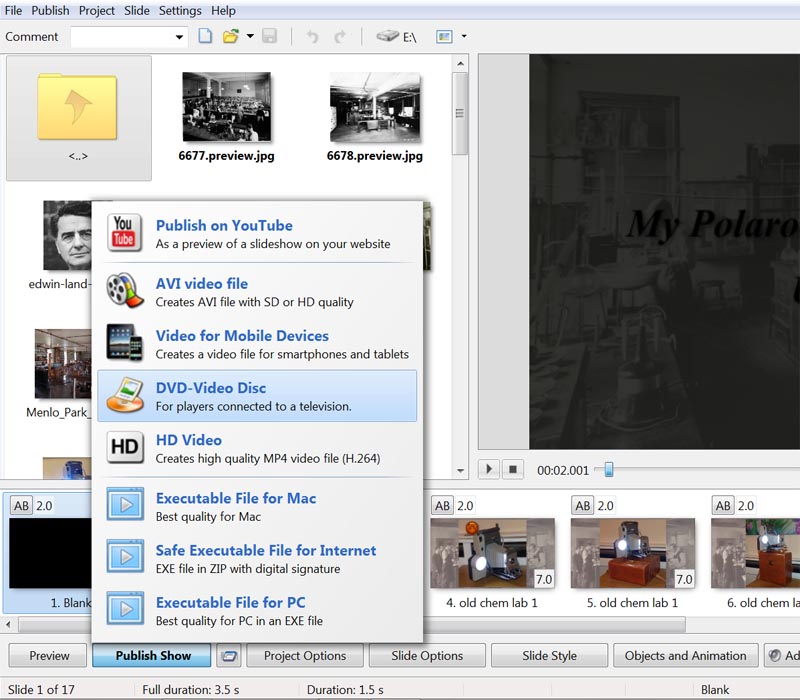
Task: Click the open folder icon in toolbar
Action: (x=231, y=37)
